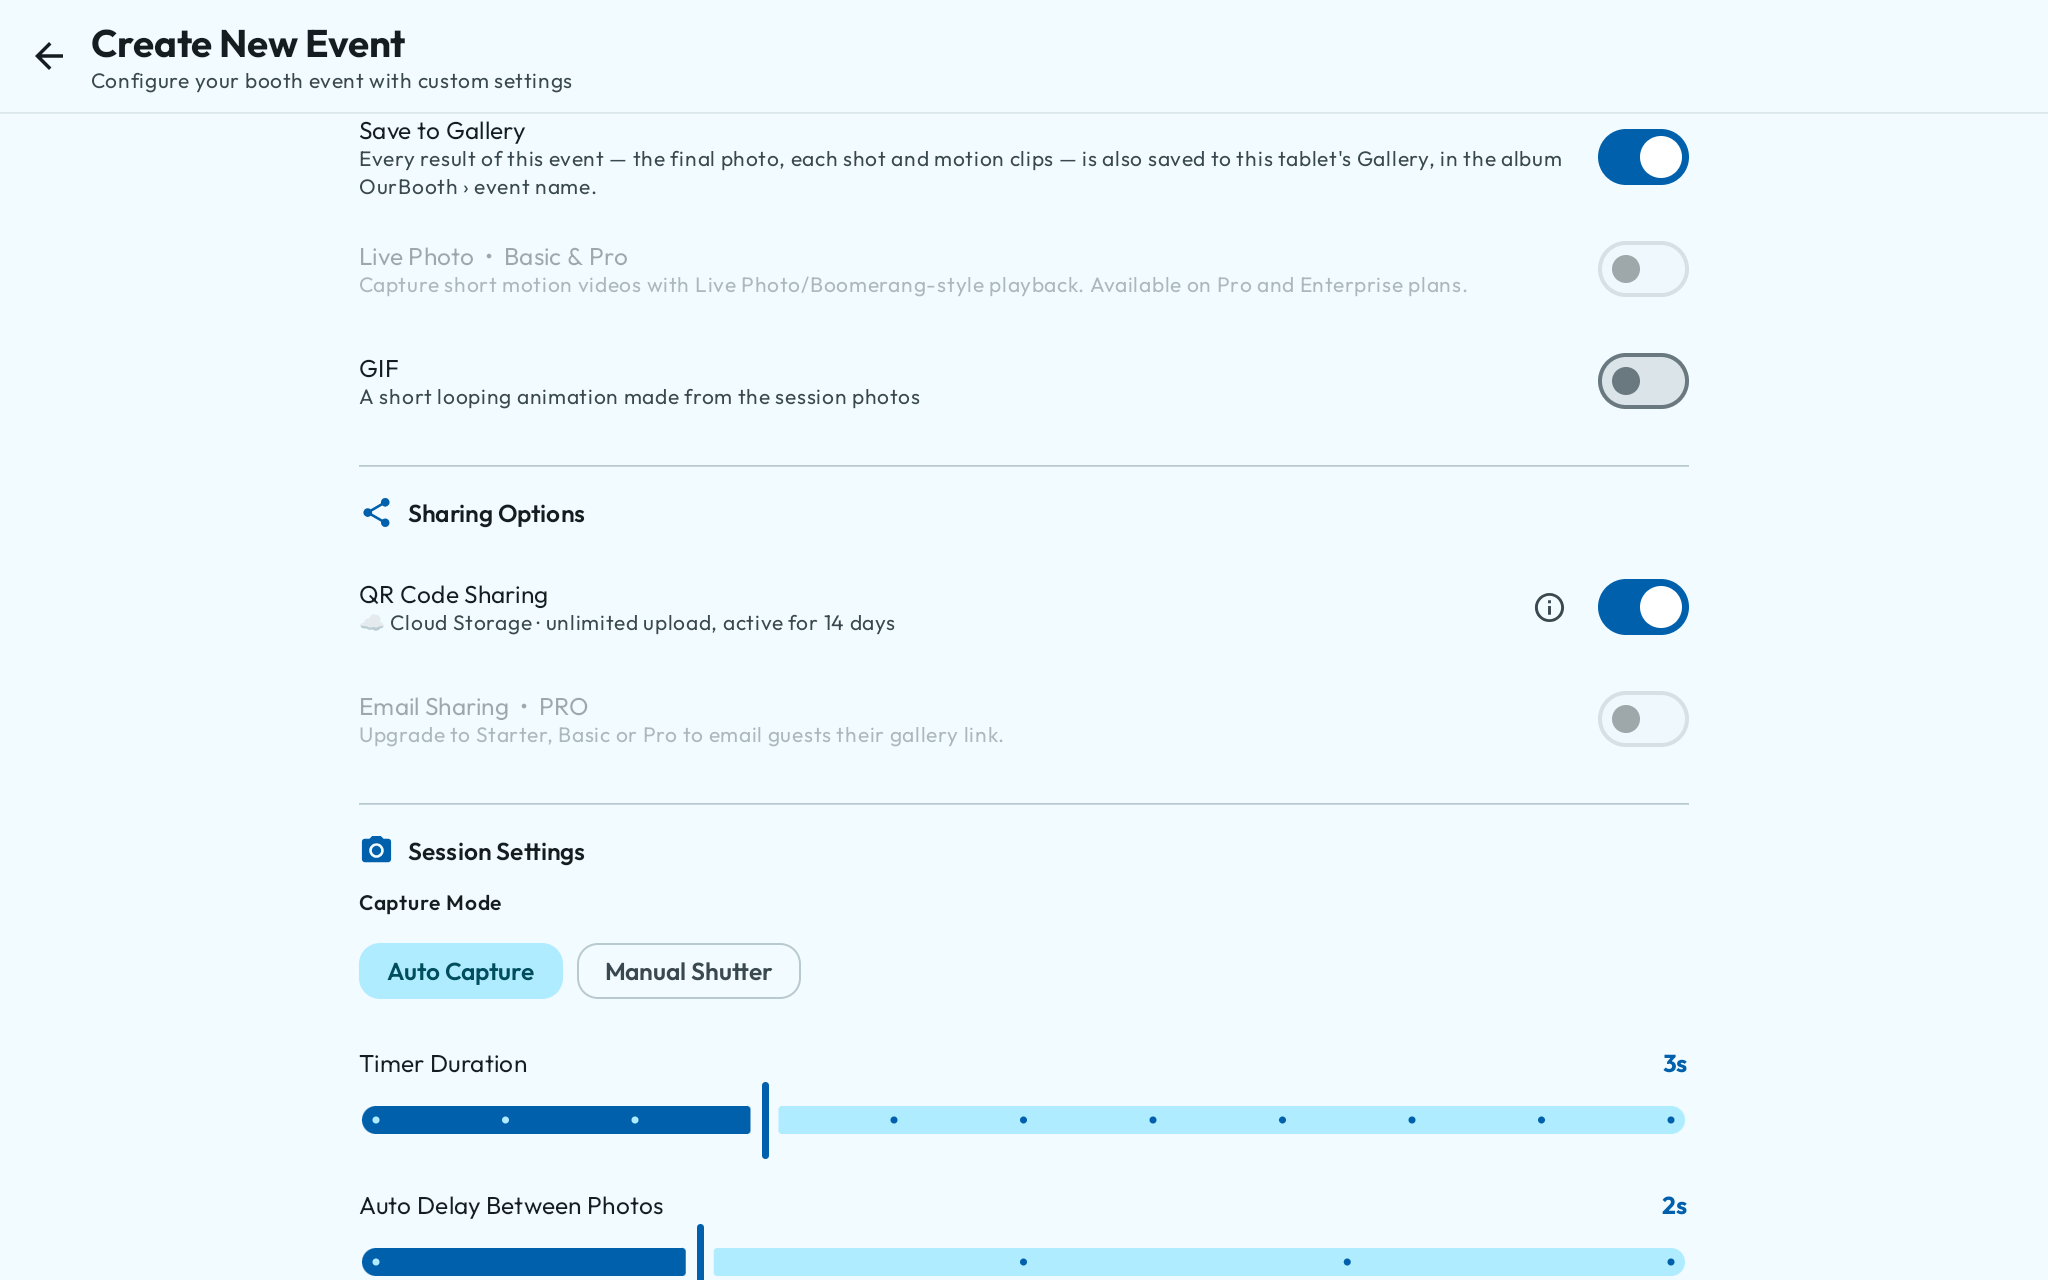Click the Email Sharing PRO label
This screenshot has width=2048, height=1280.
[x=473, y=707]
